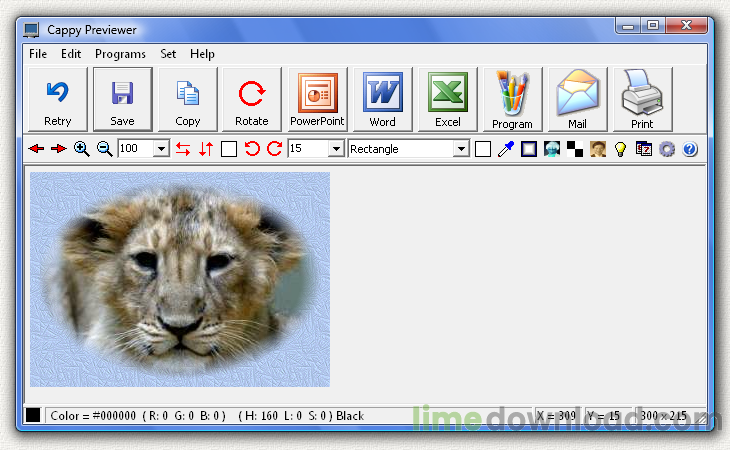Expand the zoom percentage dropdown showing 100

[x=161, y=149]
